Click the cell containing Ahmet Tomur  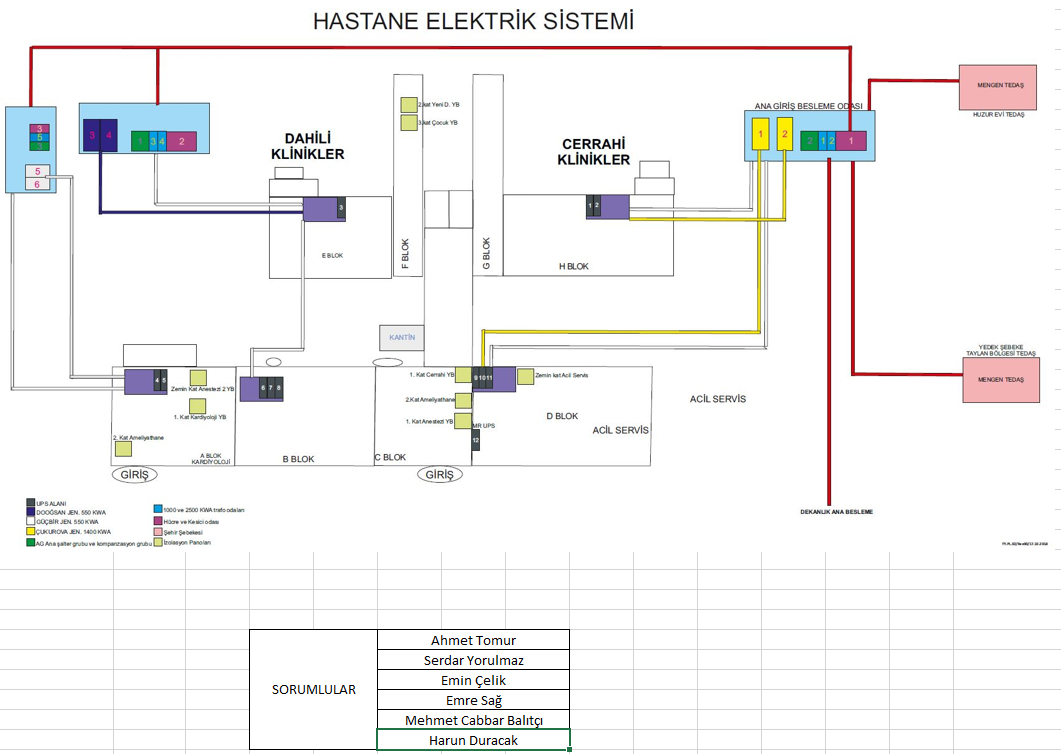pyautogui.click(x=473, y=640)
